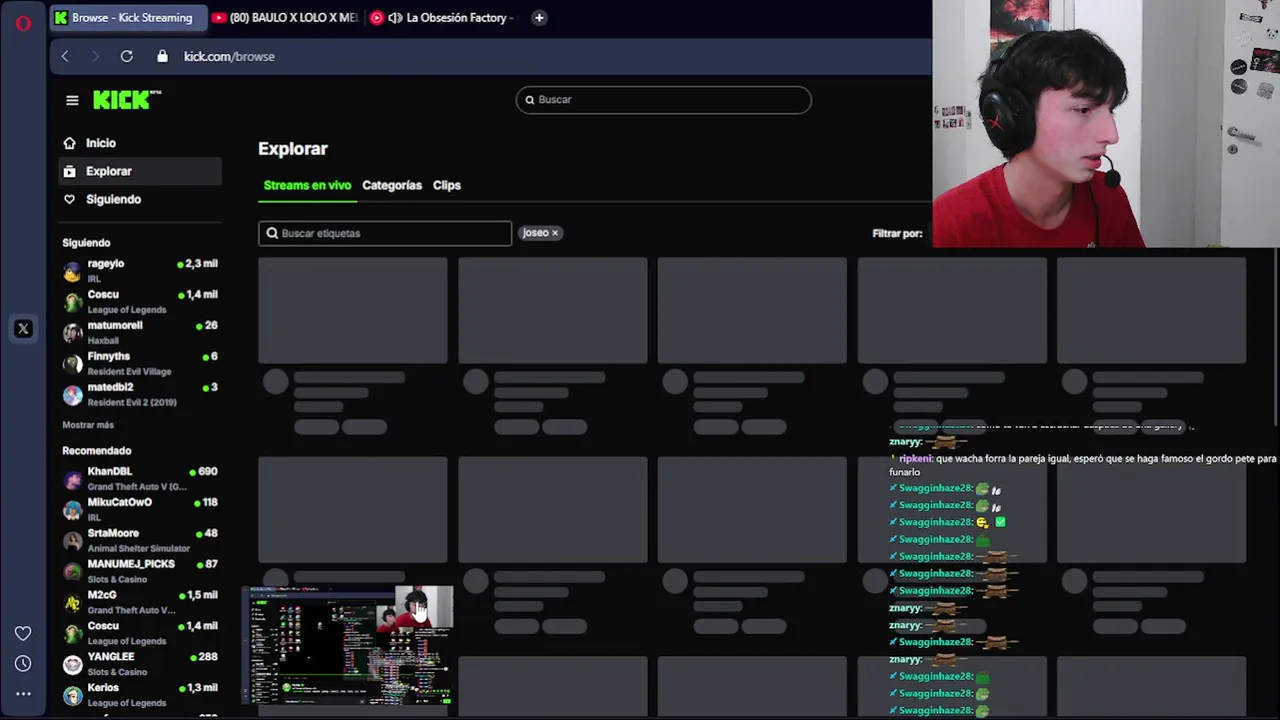Navigate to Inicio in sidebar

tap(140, 143)
